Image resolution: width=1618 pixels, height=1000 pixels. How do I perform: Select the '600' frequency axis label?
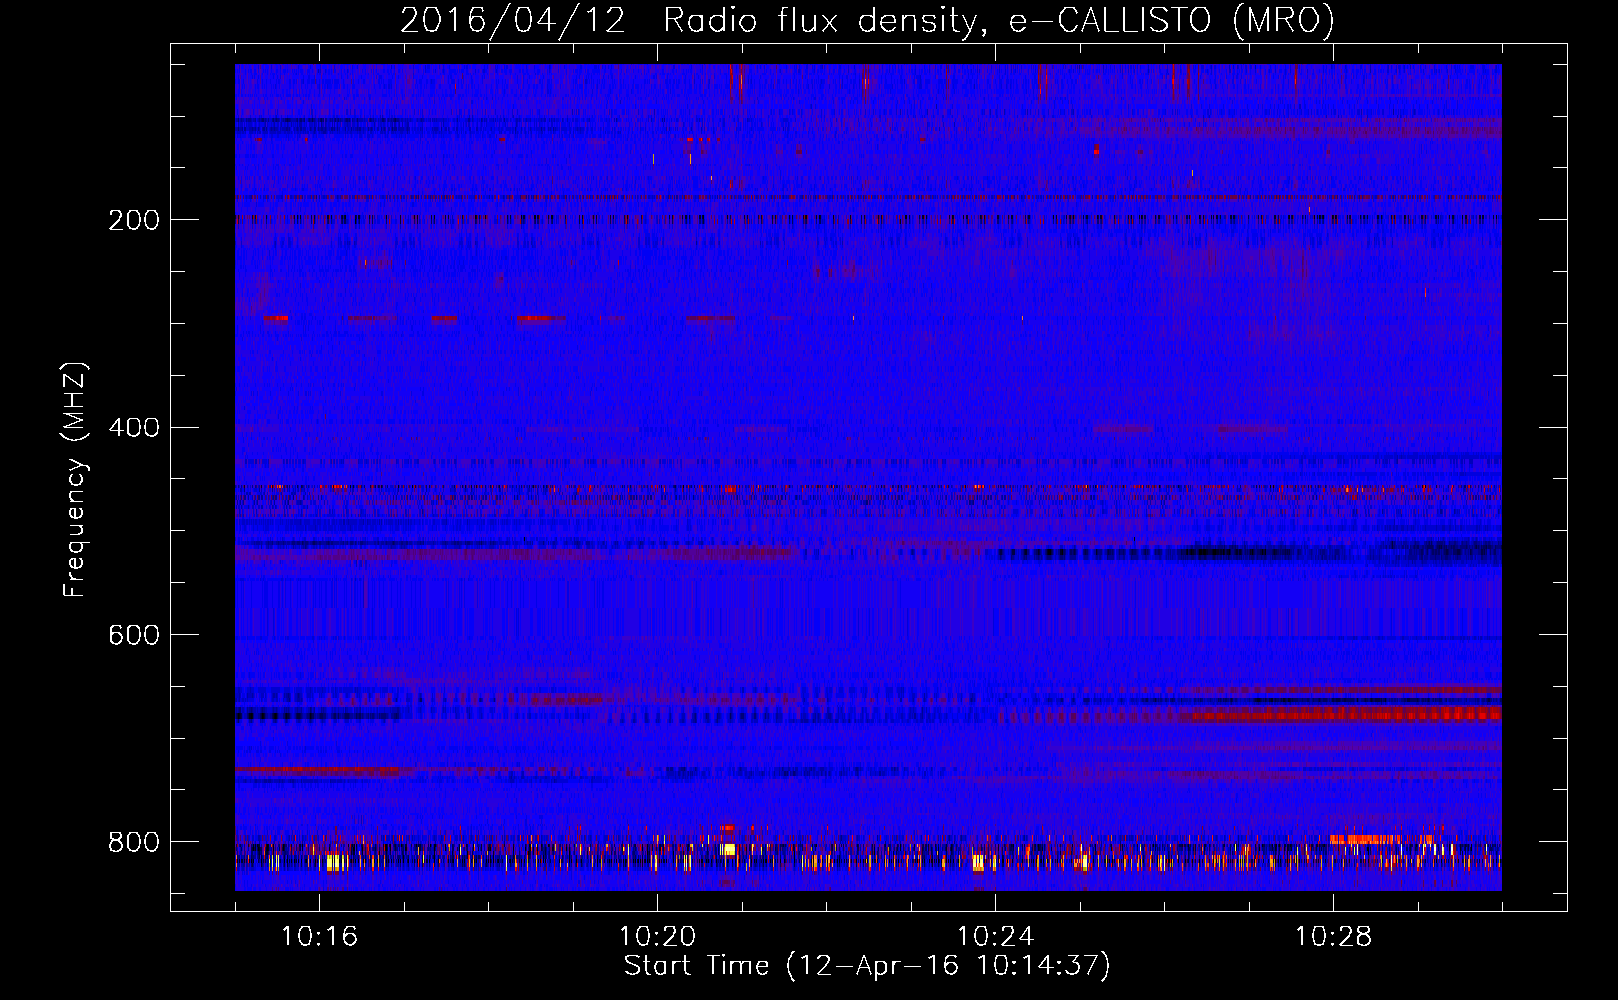click(x=134, y=636)
